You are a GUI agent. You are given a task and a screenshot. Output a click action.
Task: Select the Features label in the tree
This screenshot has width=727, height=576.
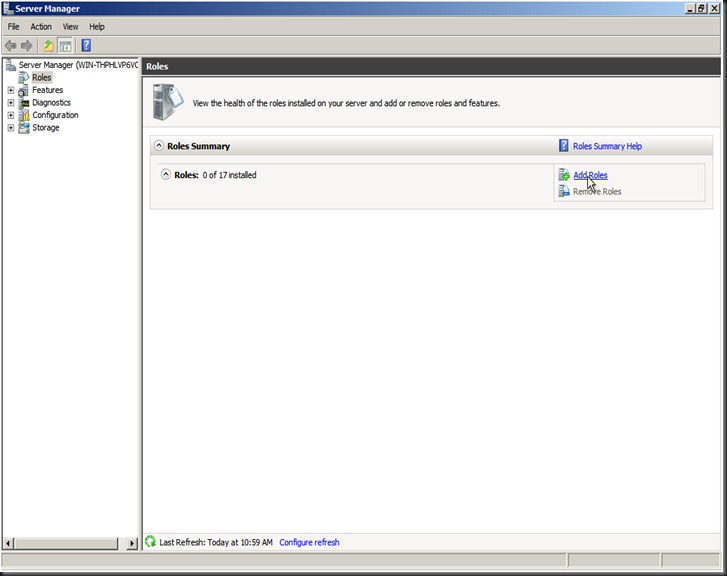tap(47, 90)
